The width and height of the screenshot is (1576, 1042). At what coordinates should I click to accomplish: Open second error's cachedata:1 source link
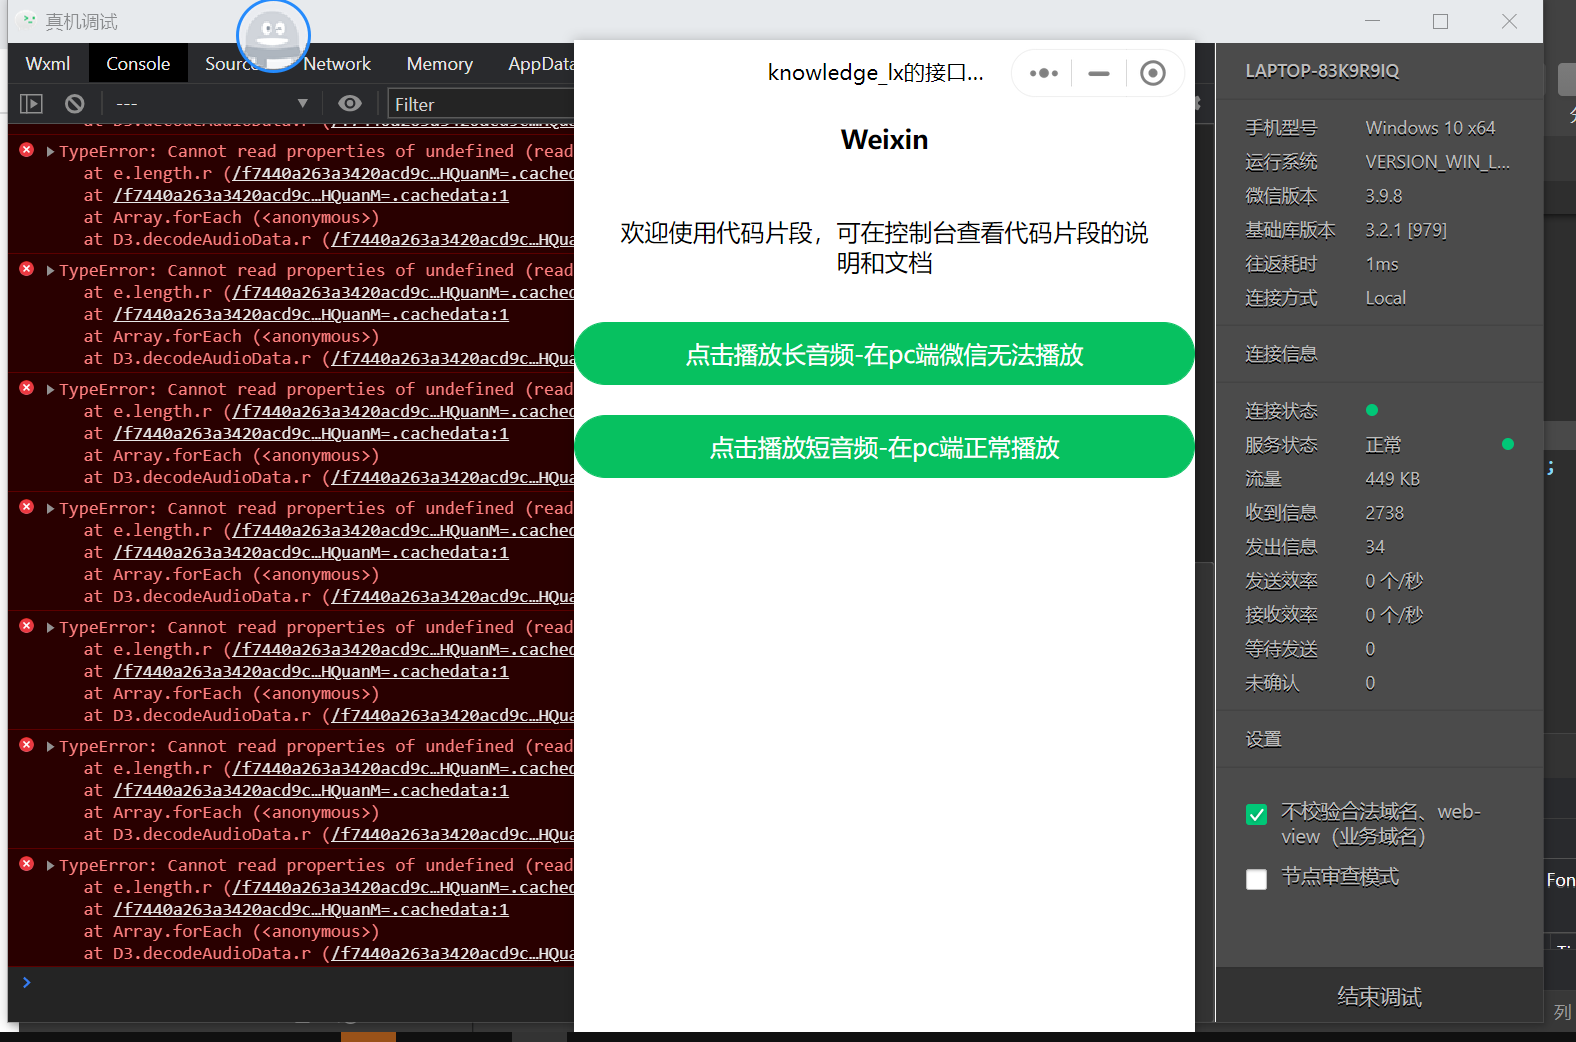pyautogui.click(x=311, y=315)
